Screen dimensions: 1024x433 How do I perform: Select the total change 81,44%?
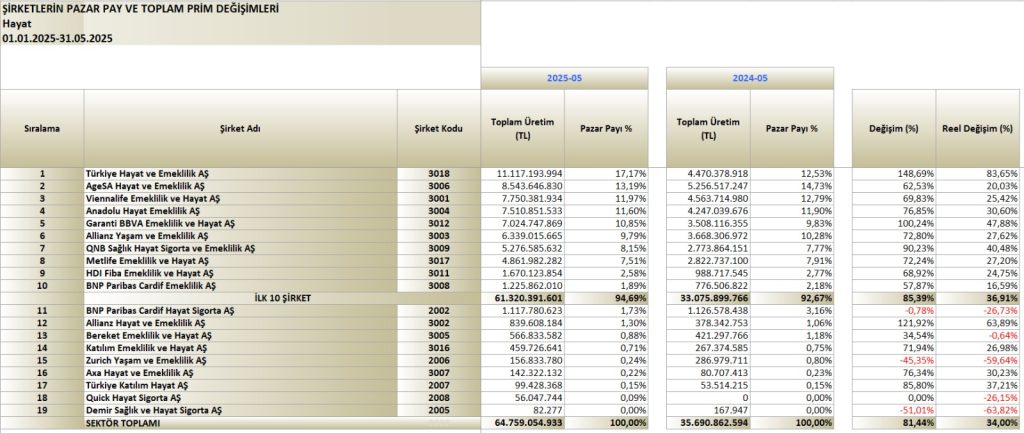[893, 423]
